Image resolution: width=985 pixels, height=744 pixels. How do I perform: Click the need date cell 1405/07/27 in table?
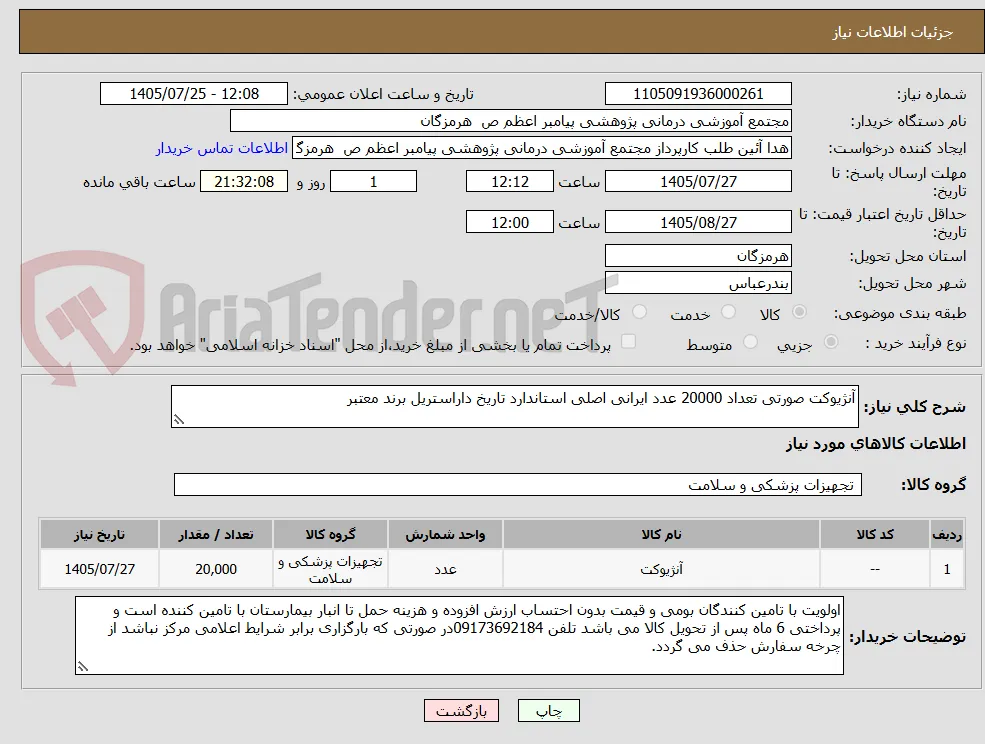coord(99,569)
